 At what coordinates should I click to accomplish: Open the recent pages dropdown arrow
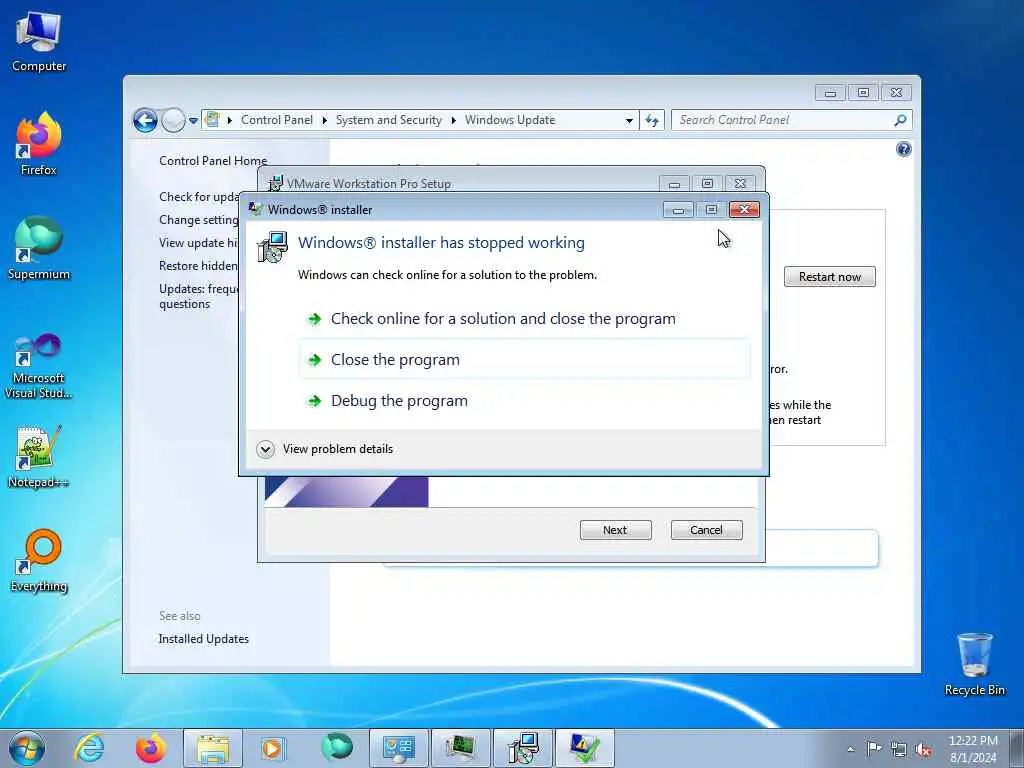193,121
